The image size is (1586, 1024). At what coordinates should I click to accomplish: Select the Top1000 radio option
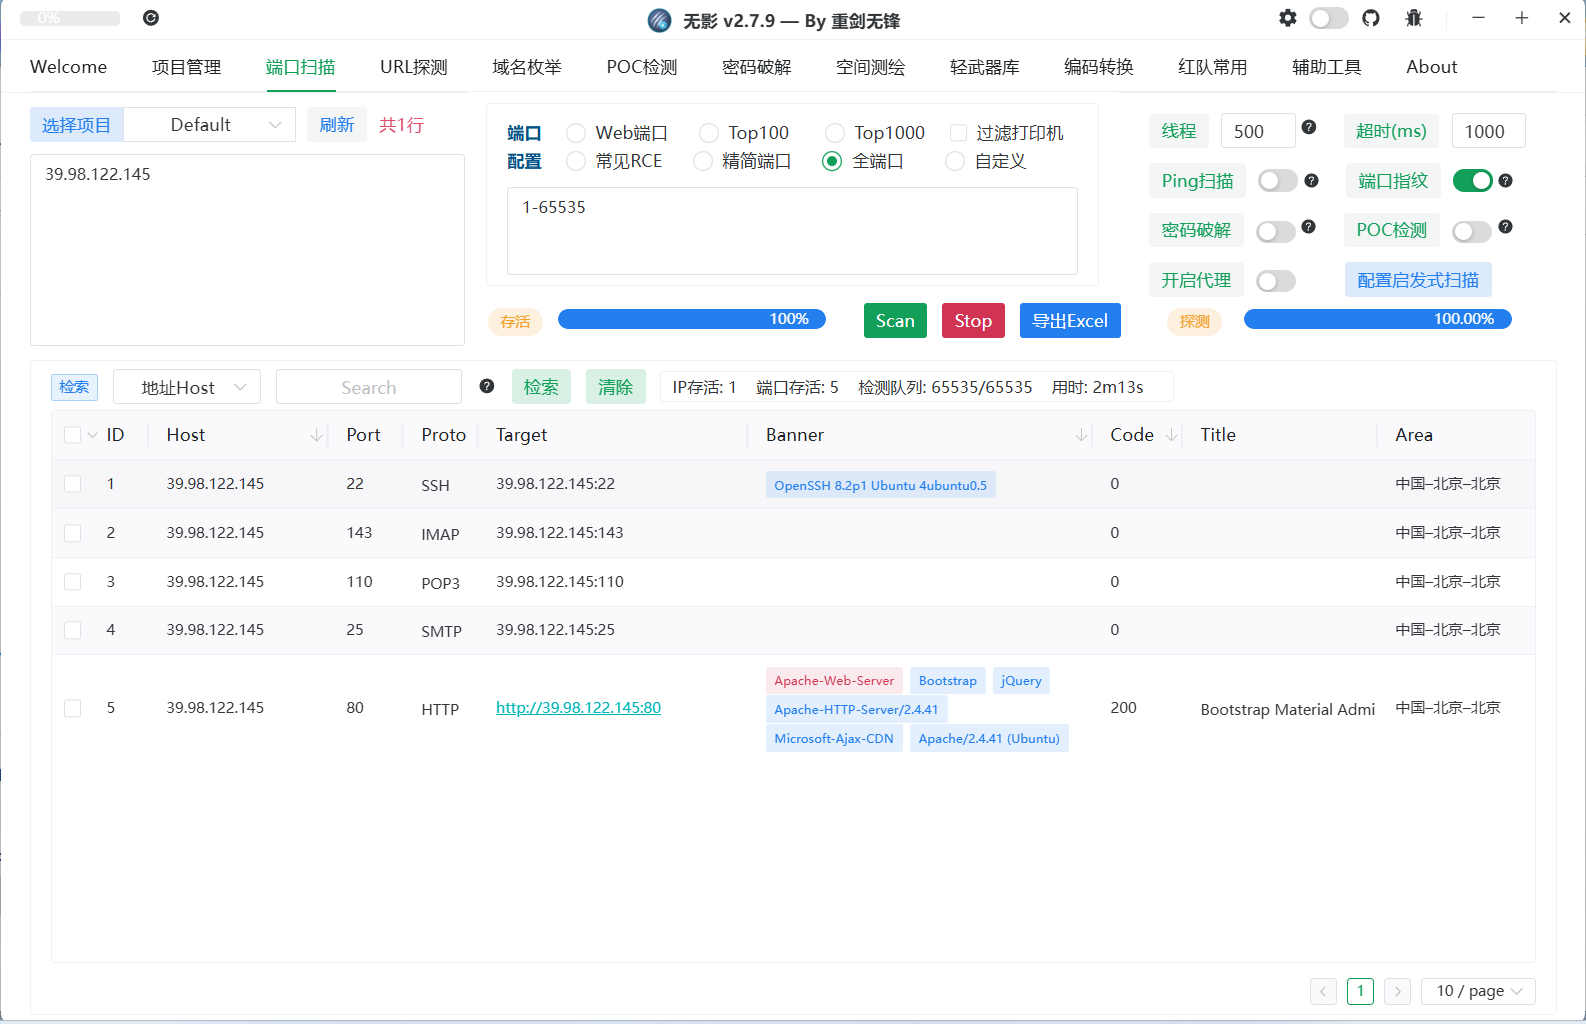pyautogui.click(x=835, y=133)
